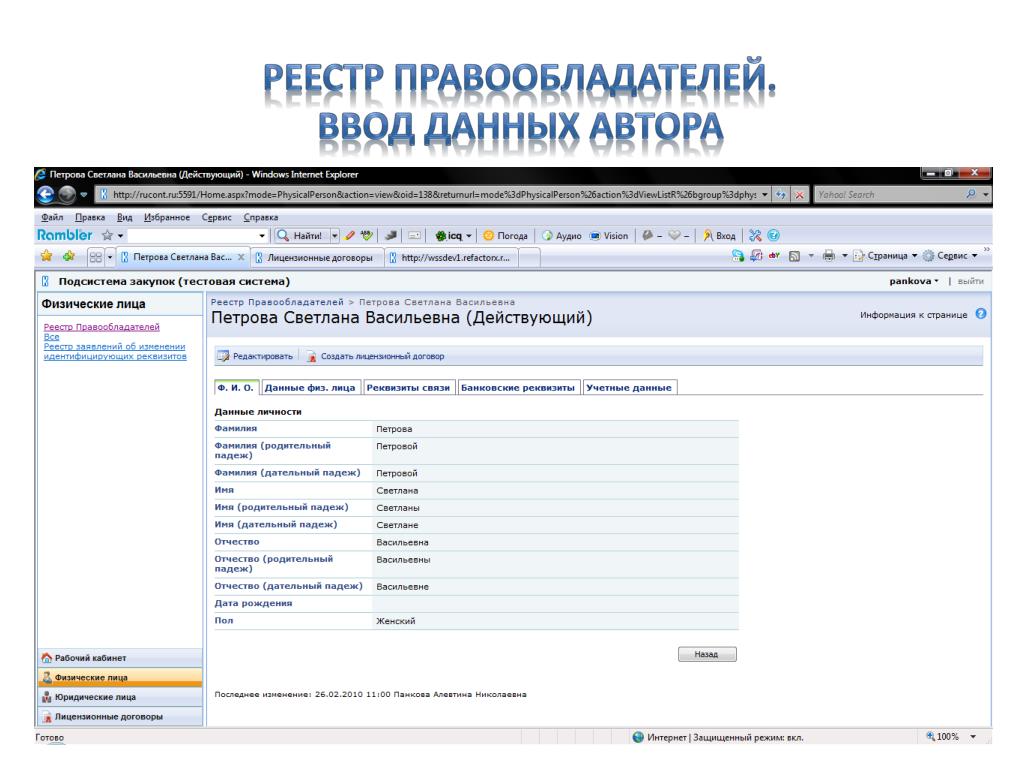Open the Справка menu
Viewport: 1024px width, 768px height.
pyautogui.click(x=261, y=217)
